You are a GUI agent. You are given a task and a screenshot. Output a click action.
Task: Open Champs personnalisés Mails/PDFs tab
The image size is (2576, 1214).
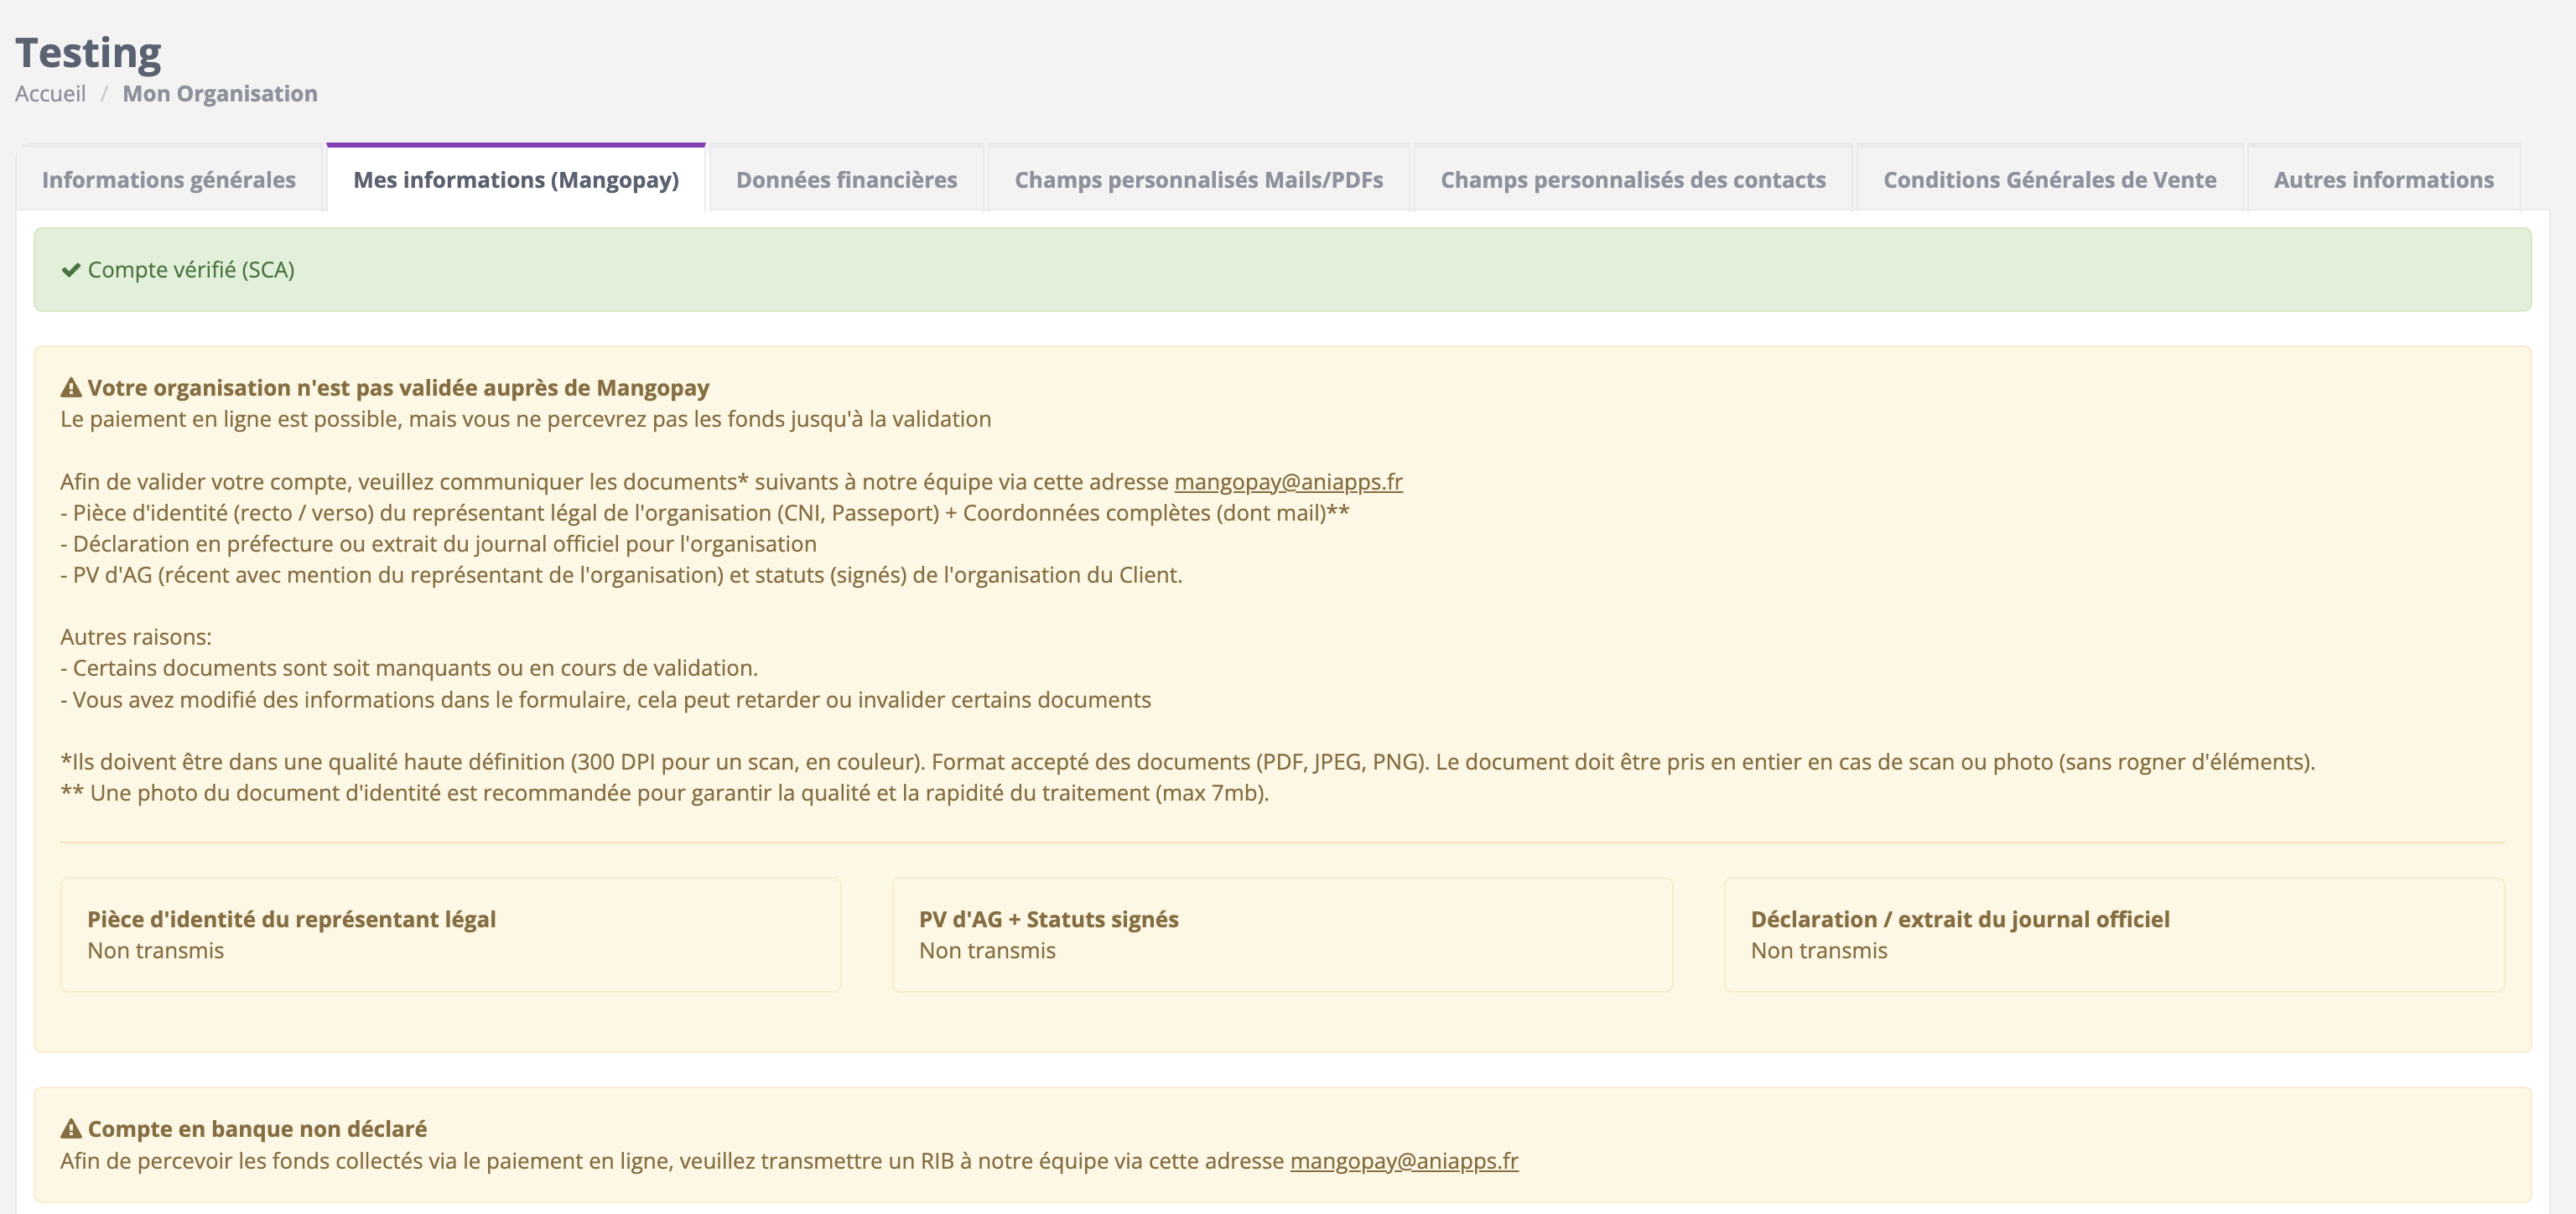pyautogui.click(x=1198, y=180)
